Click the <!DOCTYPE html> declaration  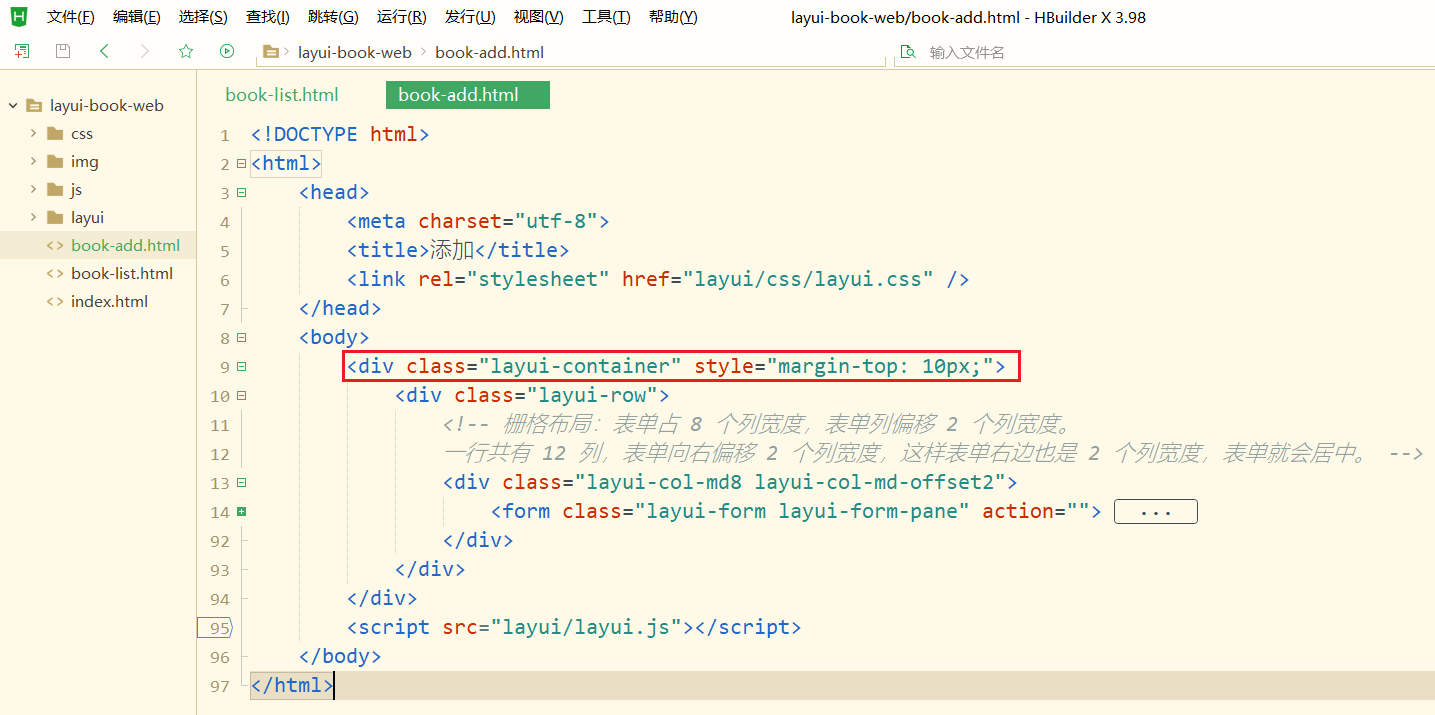tap(340, 134)
